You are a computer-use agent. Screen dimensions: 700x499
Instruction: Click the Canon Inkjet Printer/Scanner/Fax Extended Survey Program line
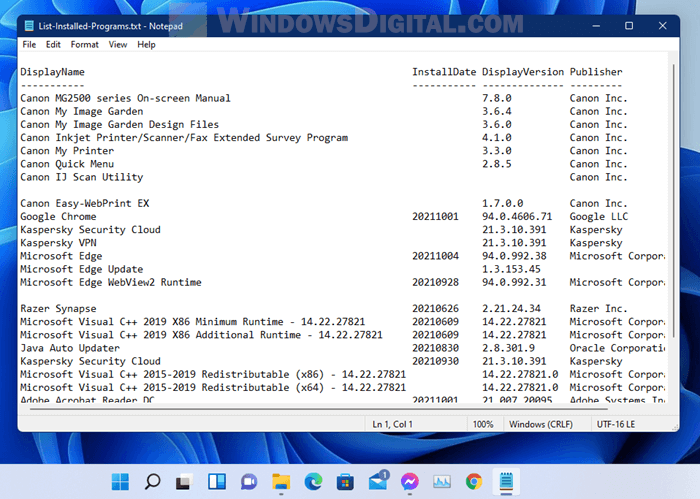pyautogui.click(x=184, y=137)
